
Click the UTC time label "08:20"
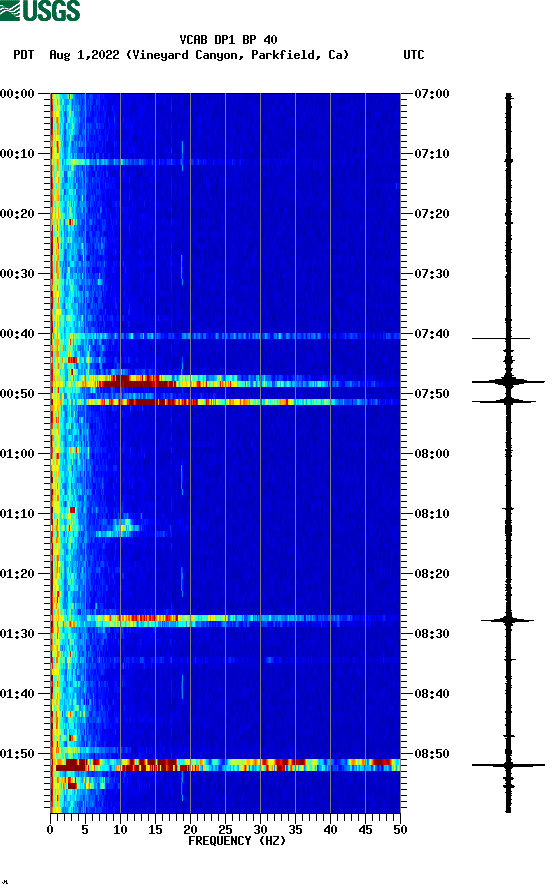432,574
